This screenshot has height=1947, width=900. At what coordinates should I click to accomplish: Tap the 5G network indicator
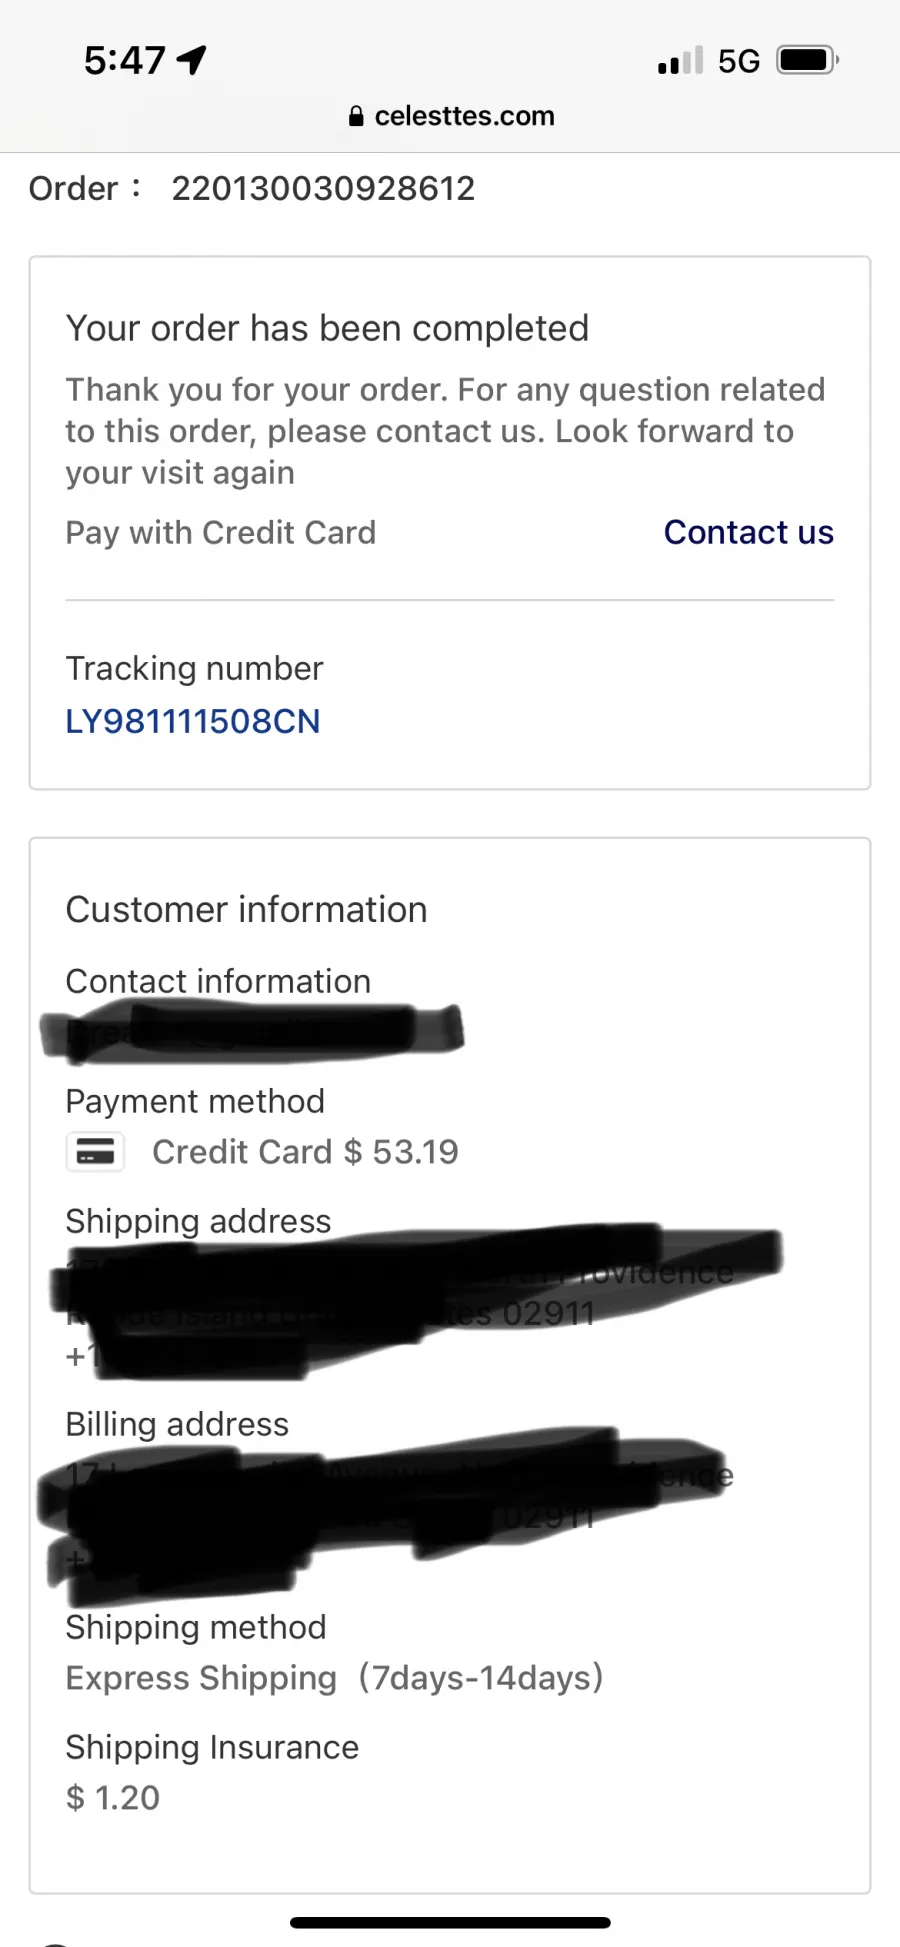[x=739, y=61]
